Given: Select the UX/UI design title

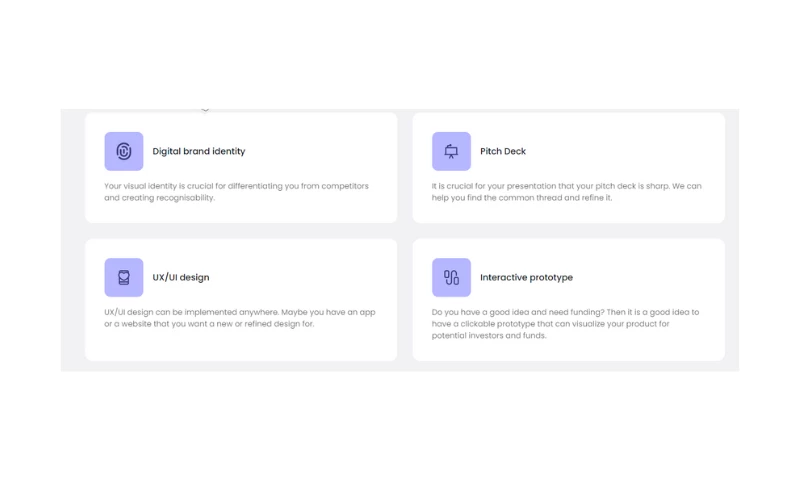Looking at the screenshot, I should pyautogui.click(x=181, y=278).
